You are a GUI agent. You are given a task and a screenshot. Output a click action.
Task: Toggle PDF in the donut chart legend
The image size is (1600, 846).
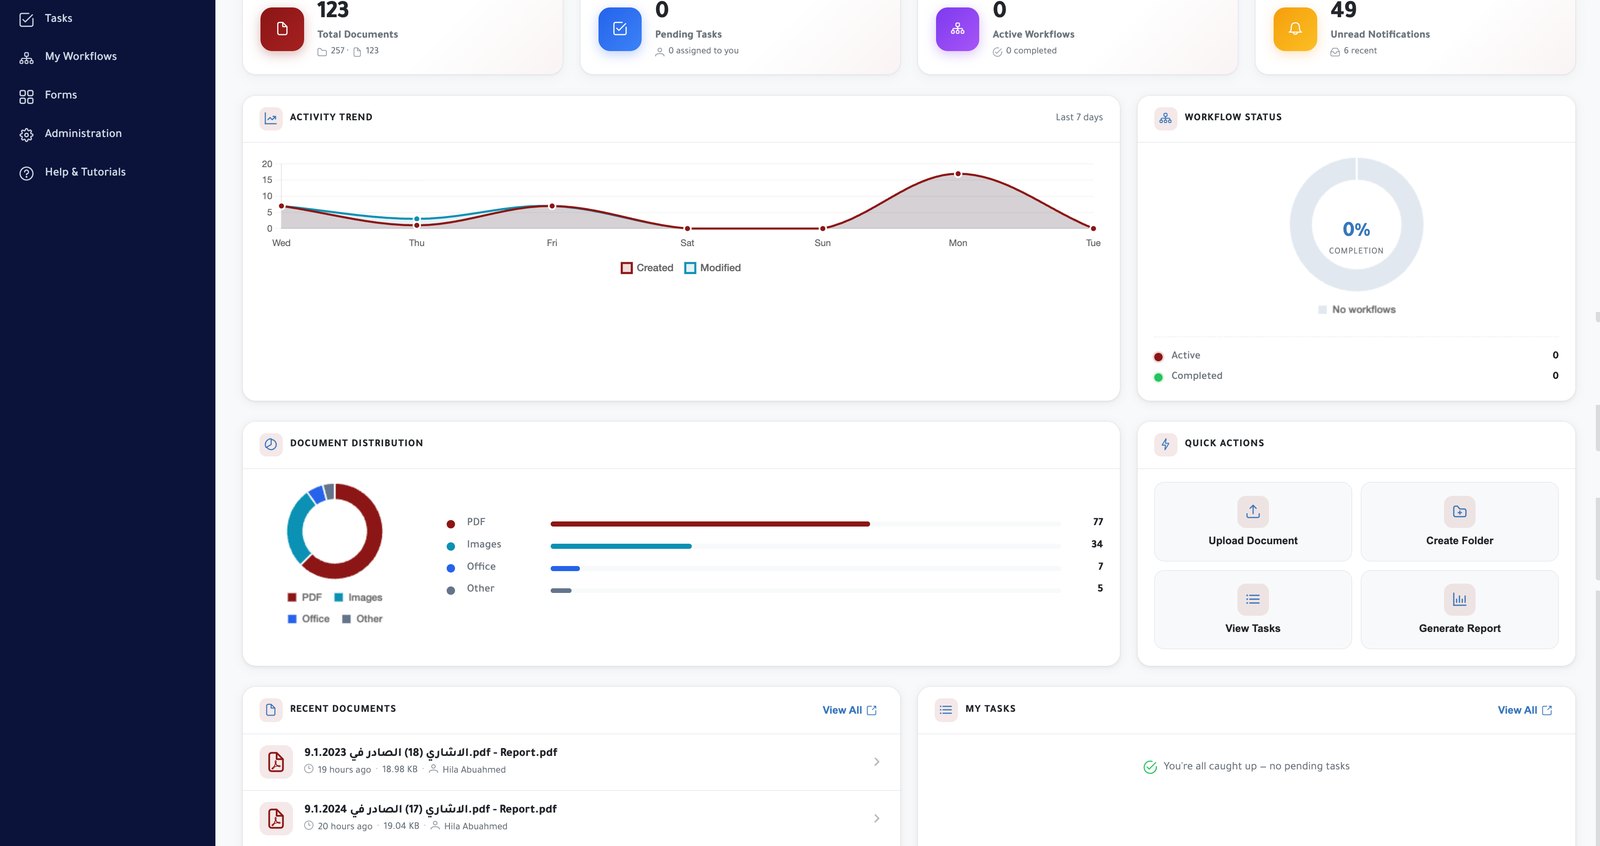(304, 598)
